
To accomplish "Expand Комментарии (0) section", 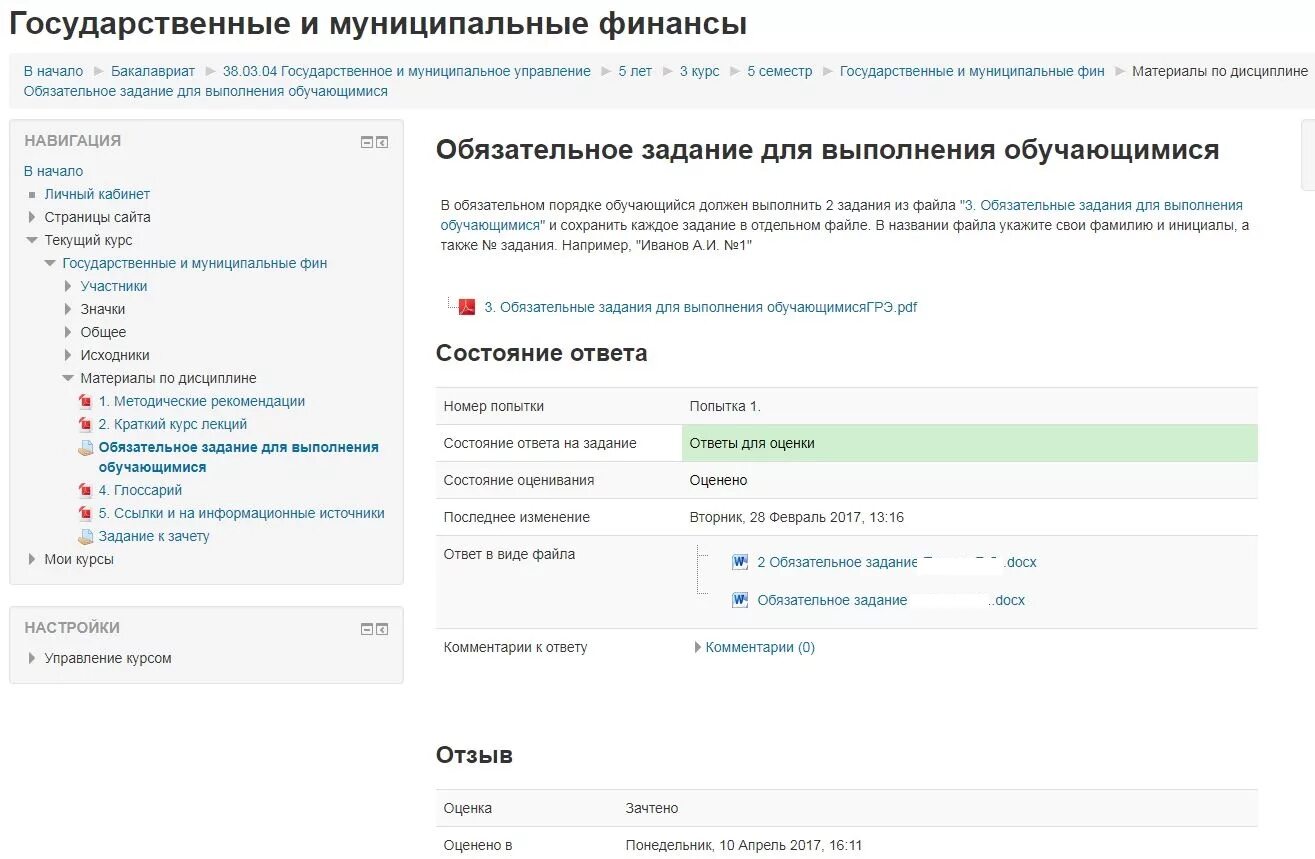I will pos(698,647).
